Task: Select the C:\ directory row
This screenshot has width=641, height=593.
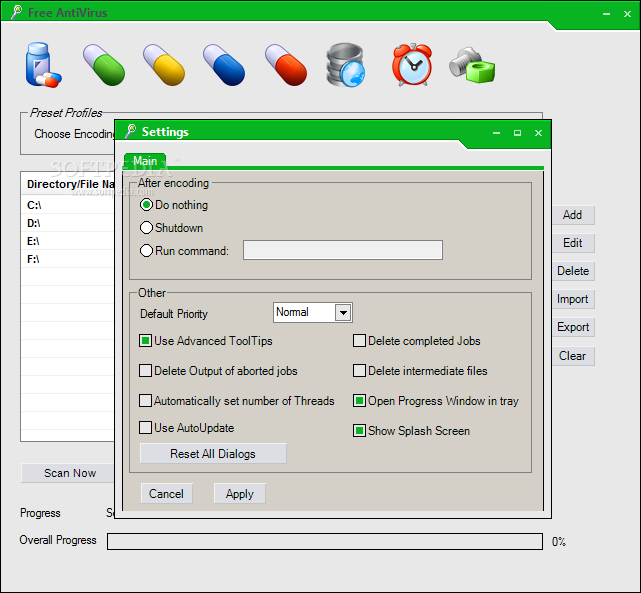Action: (x=67, y=205)
